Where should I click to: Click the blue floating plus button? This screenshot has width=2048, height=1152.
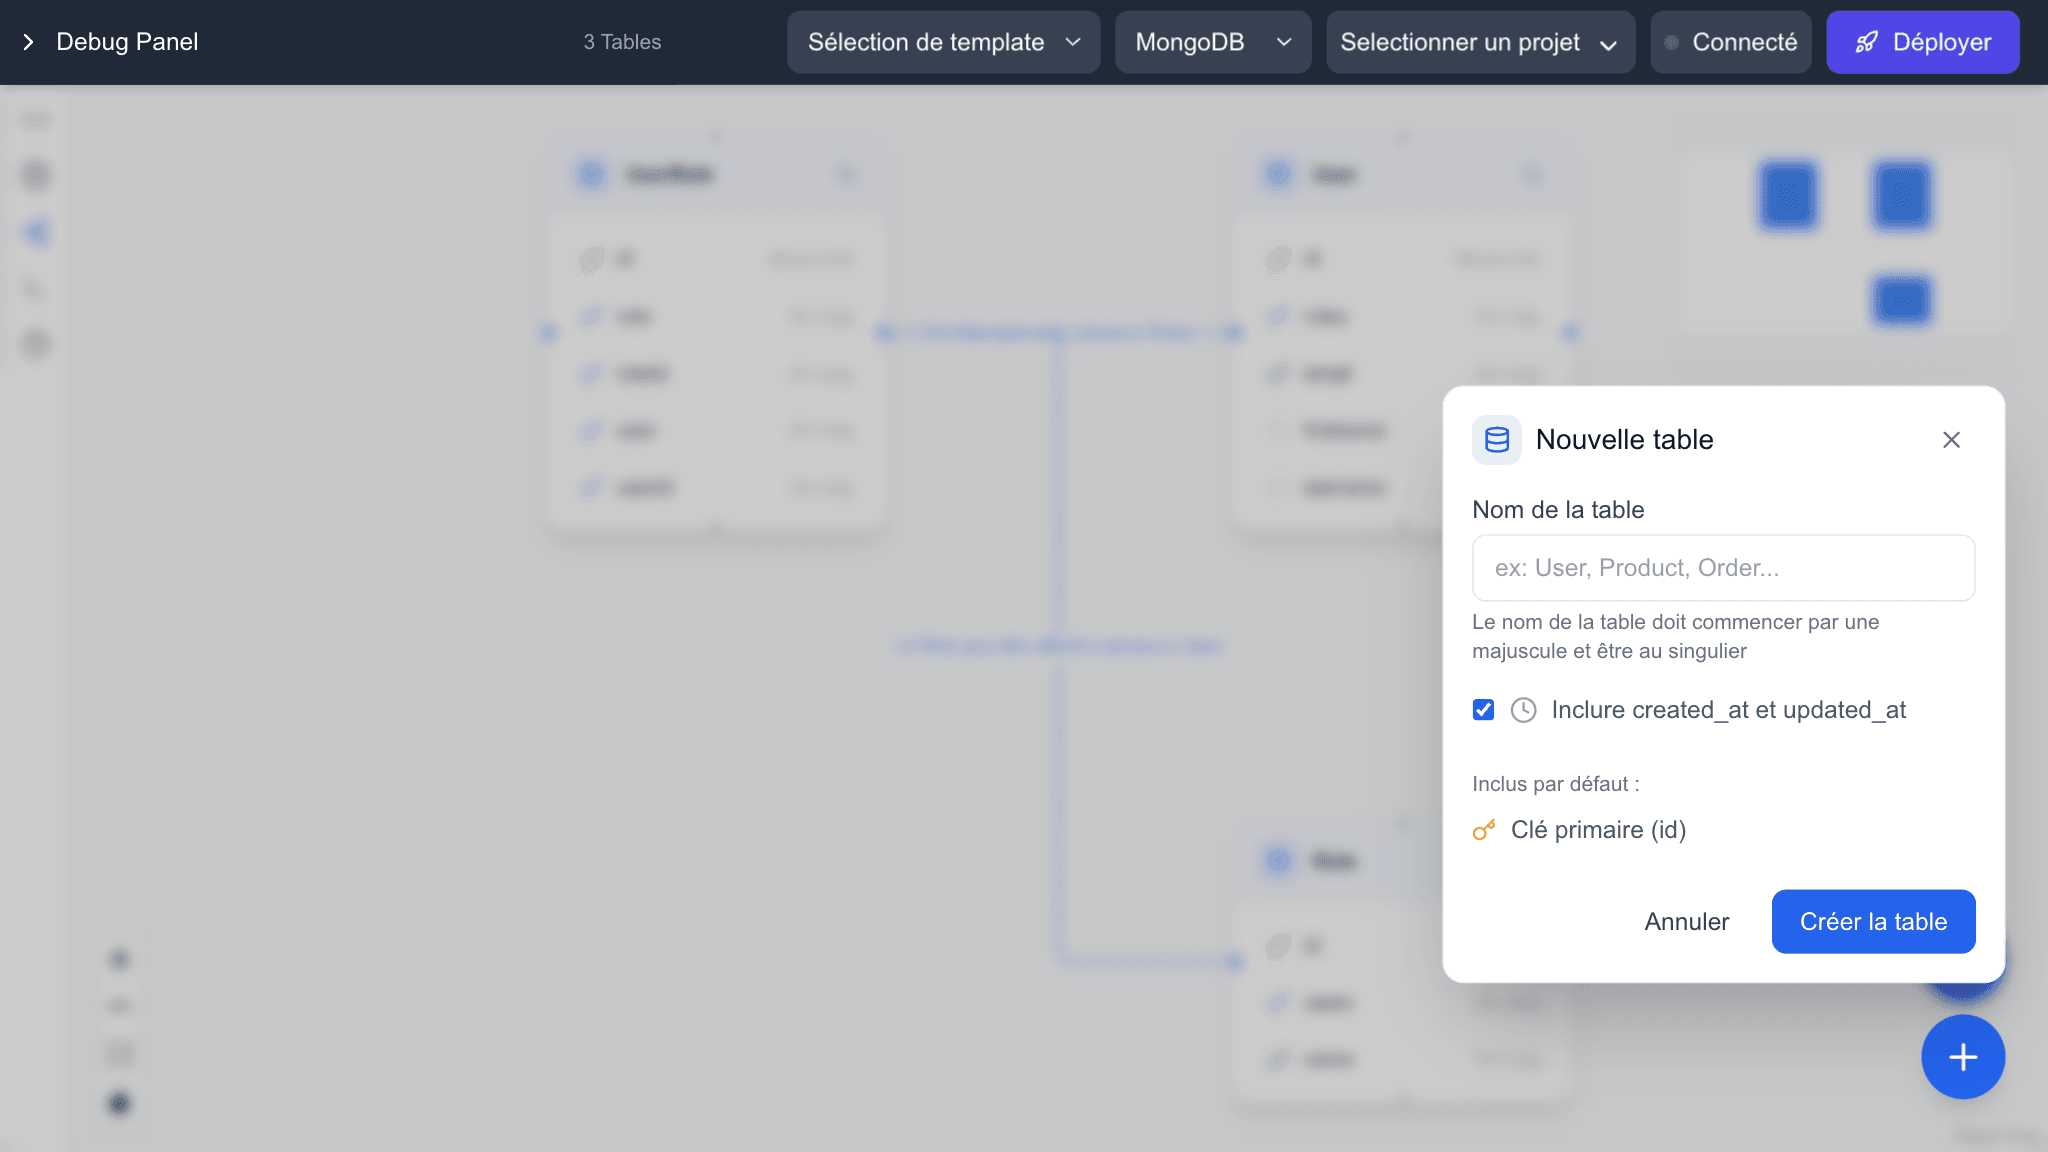[x=1962, y=1057]
